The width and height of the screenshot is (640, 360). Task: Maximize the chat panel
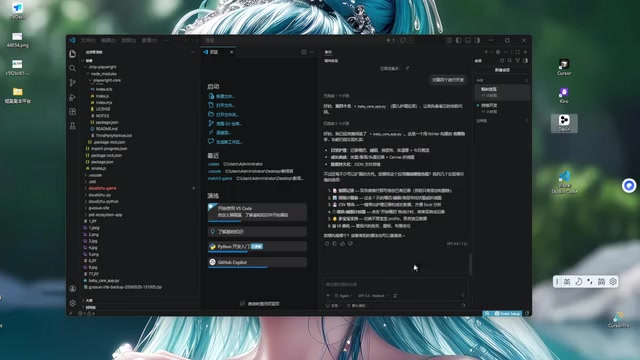coord(517,52)
